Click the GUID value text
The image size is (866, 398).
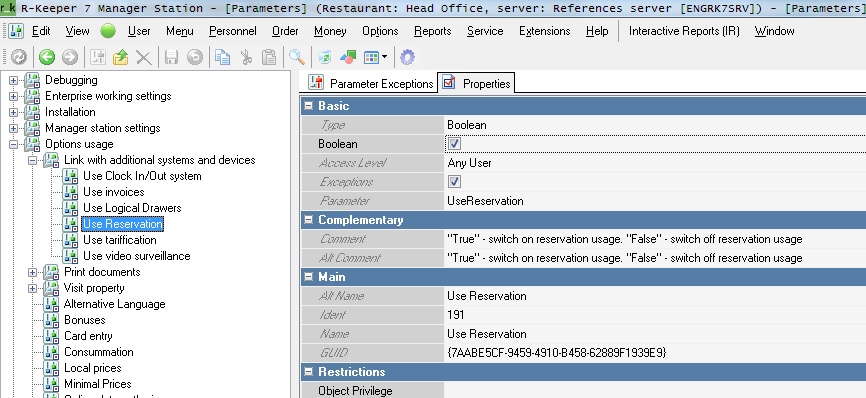tap(557, 353)
